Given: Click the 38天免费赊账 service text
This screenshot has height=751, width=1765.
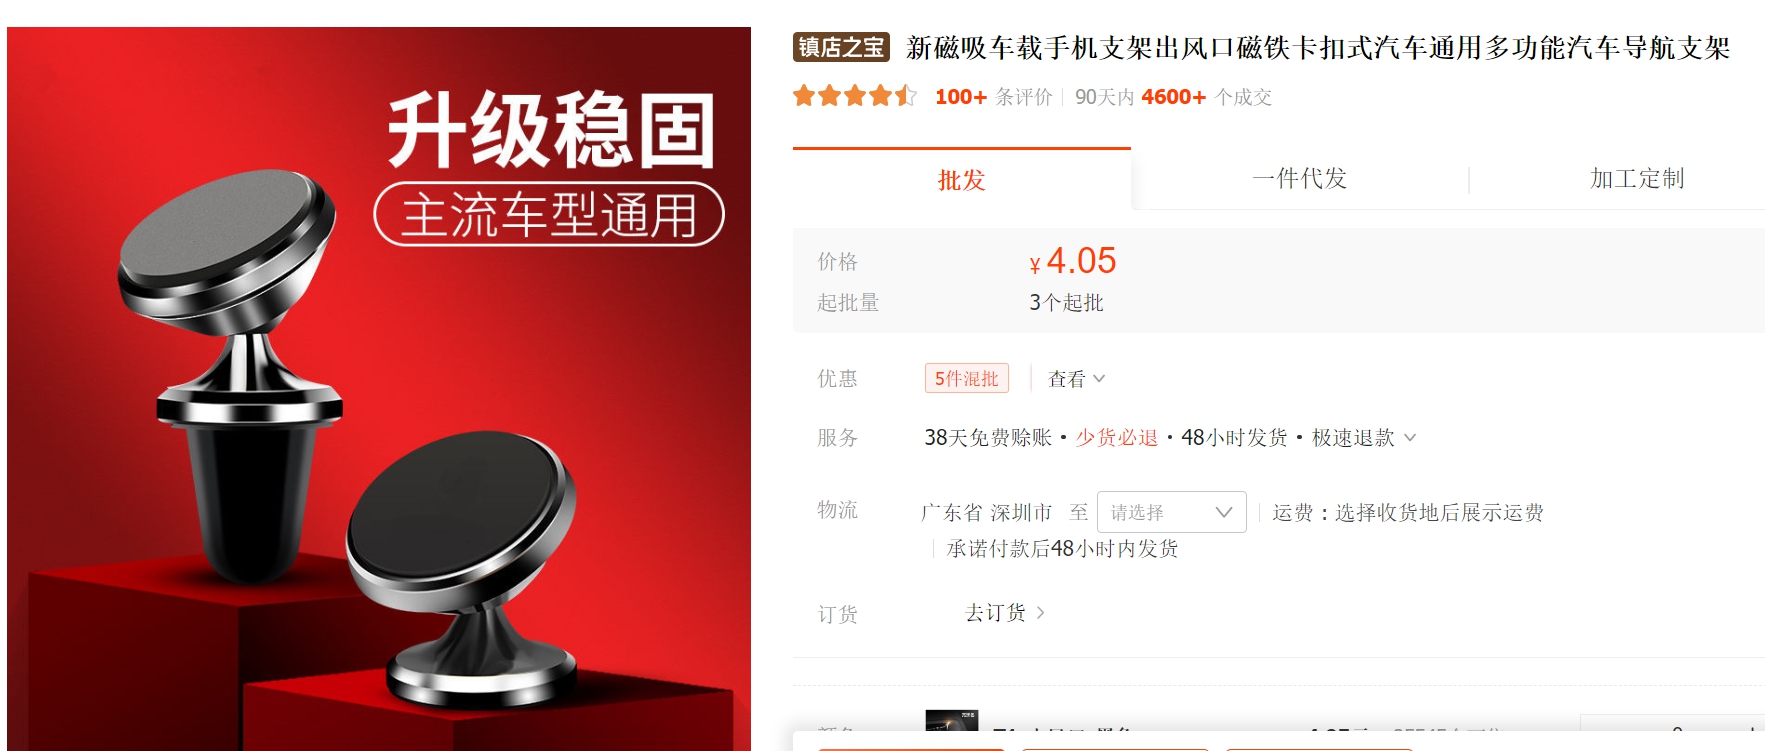Looking at the screenshot, I should (x=988, y=437).
